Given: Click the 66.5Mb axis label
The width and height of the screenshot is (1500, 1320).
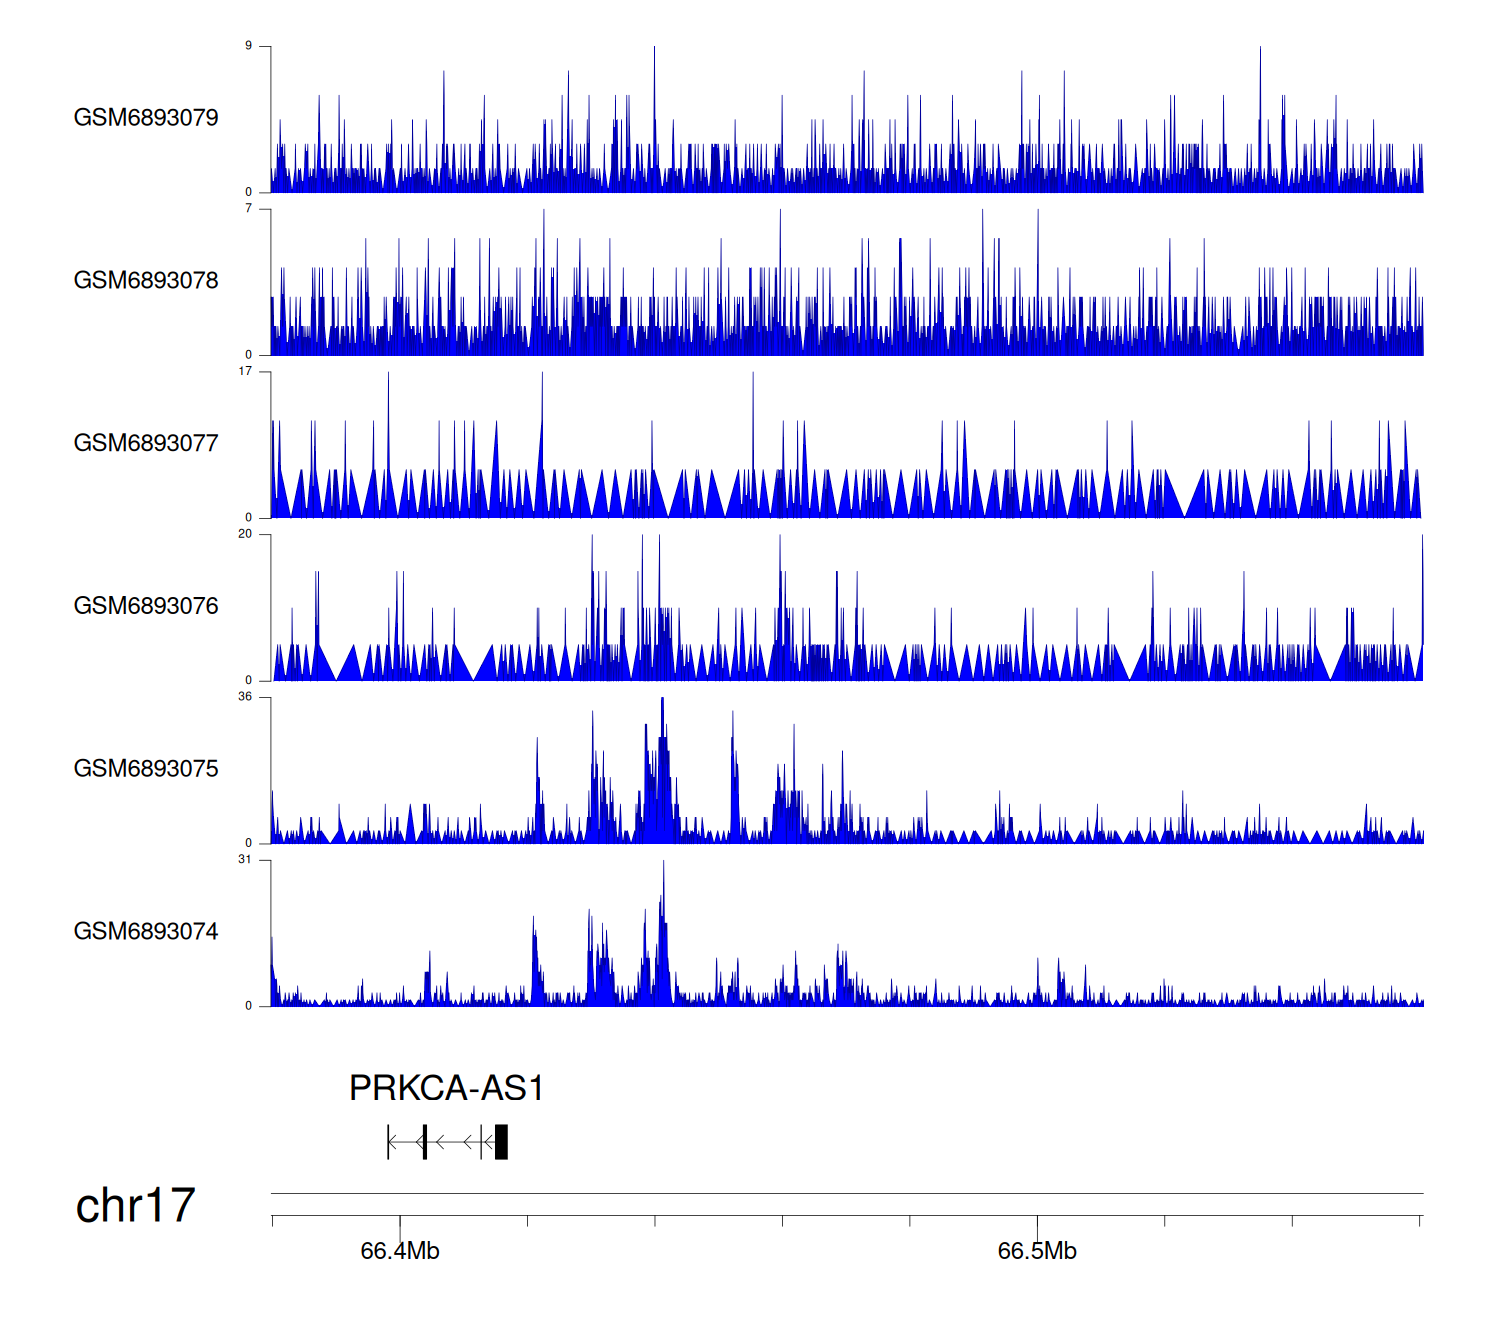Looking at the screenshot, I should (1037, 1251).
